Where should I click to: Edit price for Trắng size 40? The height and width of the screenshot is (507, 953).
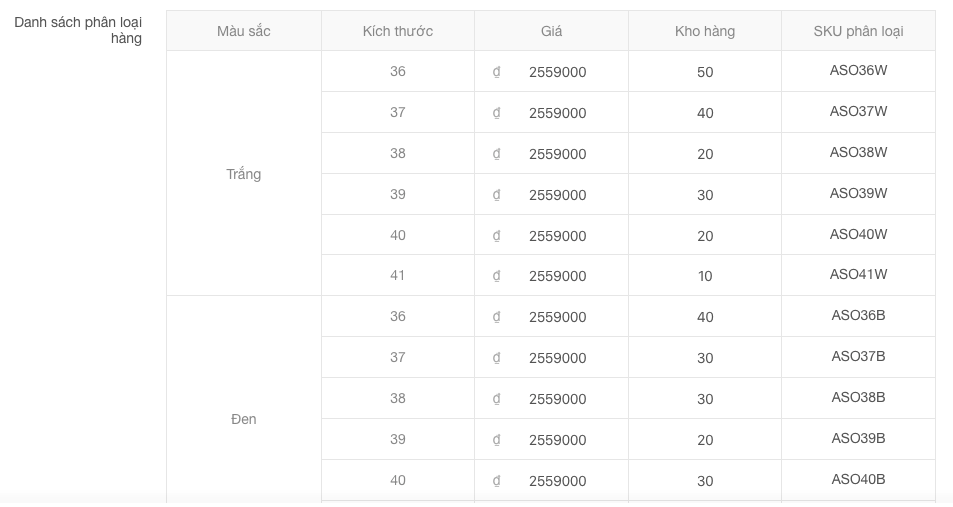pos(557,236)
